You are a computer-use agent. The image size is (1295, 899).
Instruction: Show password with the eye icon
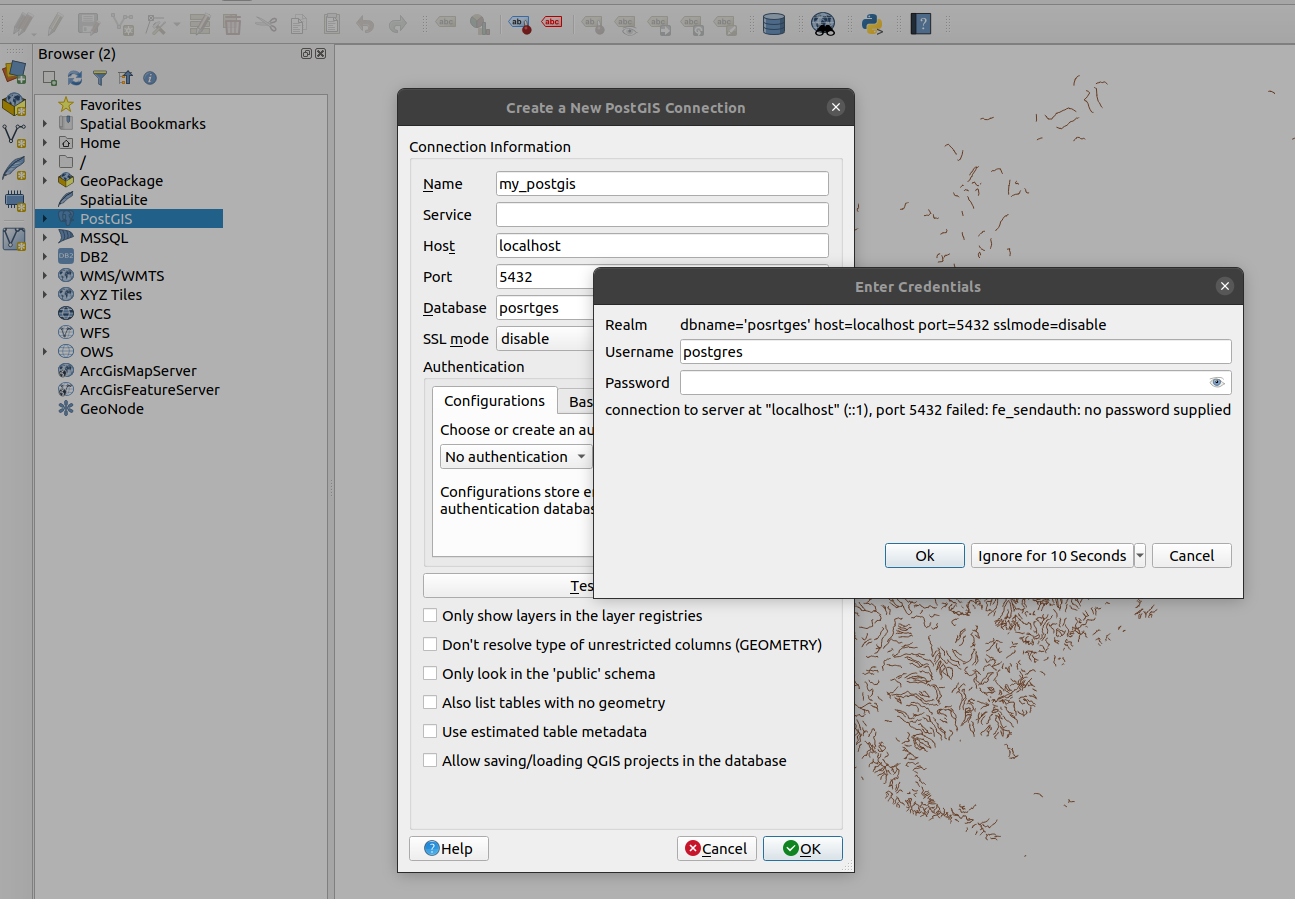(x=1216, y=383)
